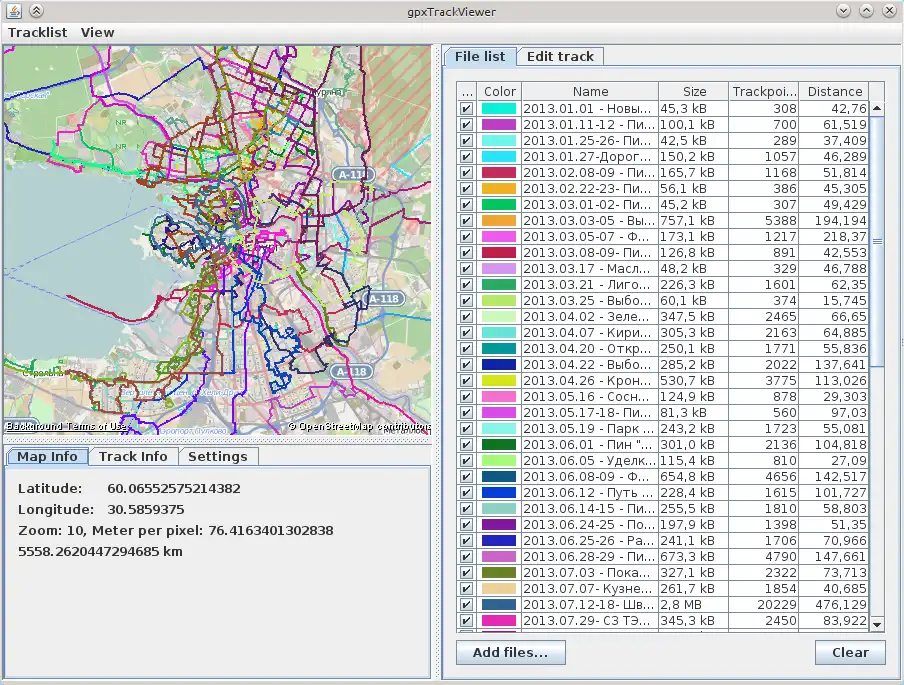904x685 pixels.
Task: Click the size cell 2,8 MB
Action: pyautogui.click(x=694, y=604)
